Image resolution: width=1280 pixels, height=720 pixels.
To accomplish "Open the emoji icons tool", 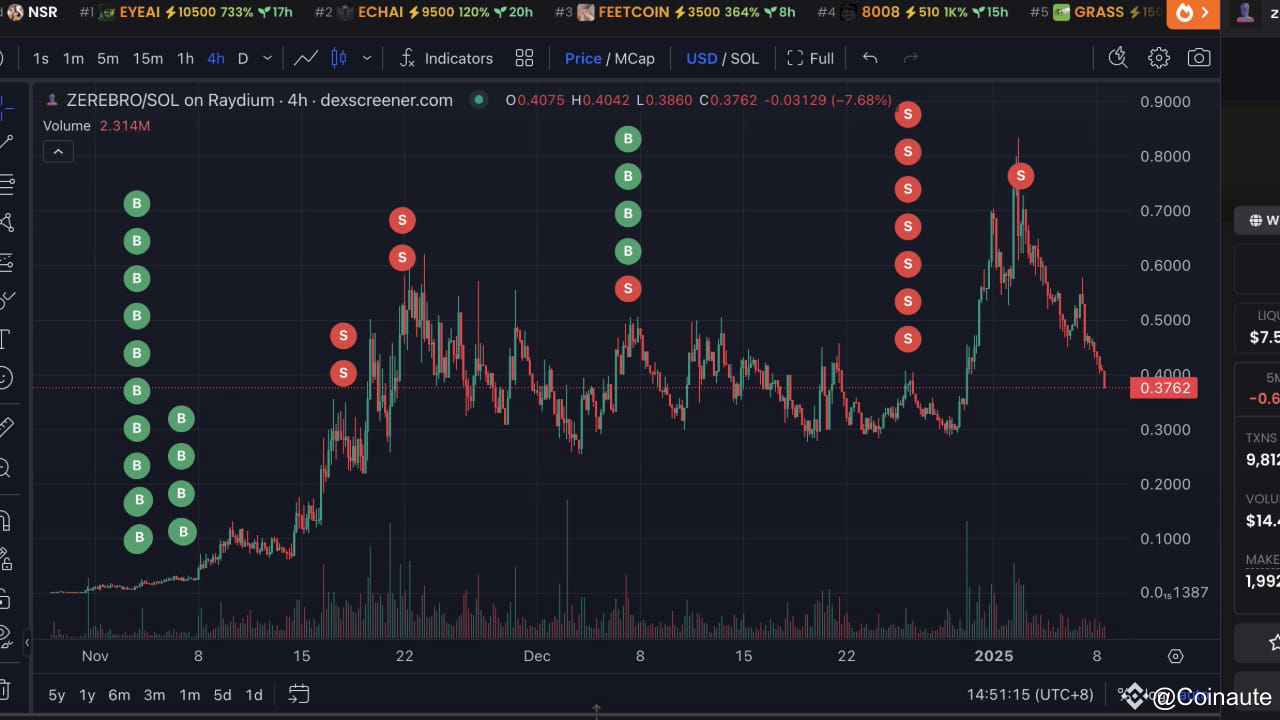I will (6, 378).
